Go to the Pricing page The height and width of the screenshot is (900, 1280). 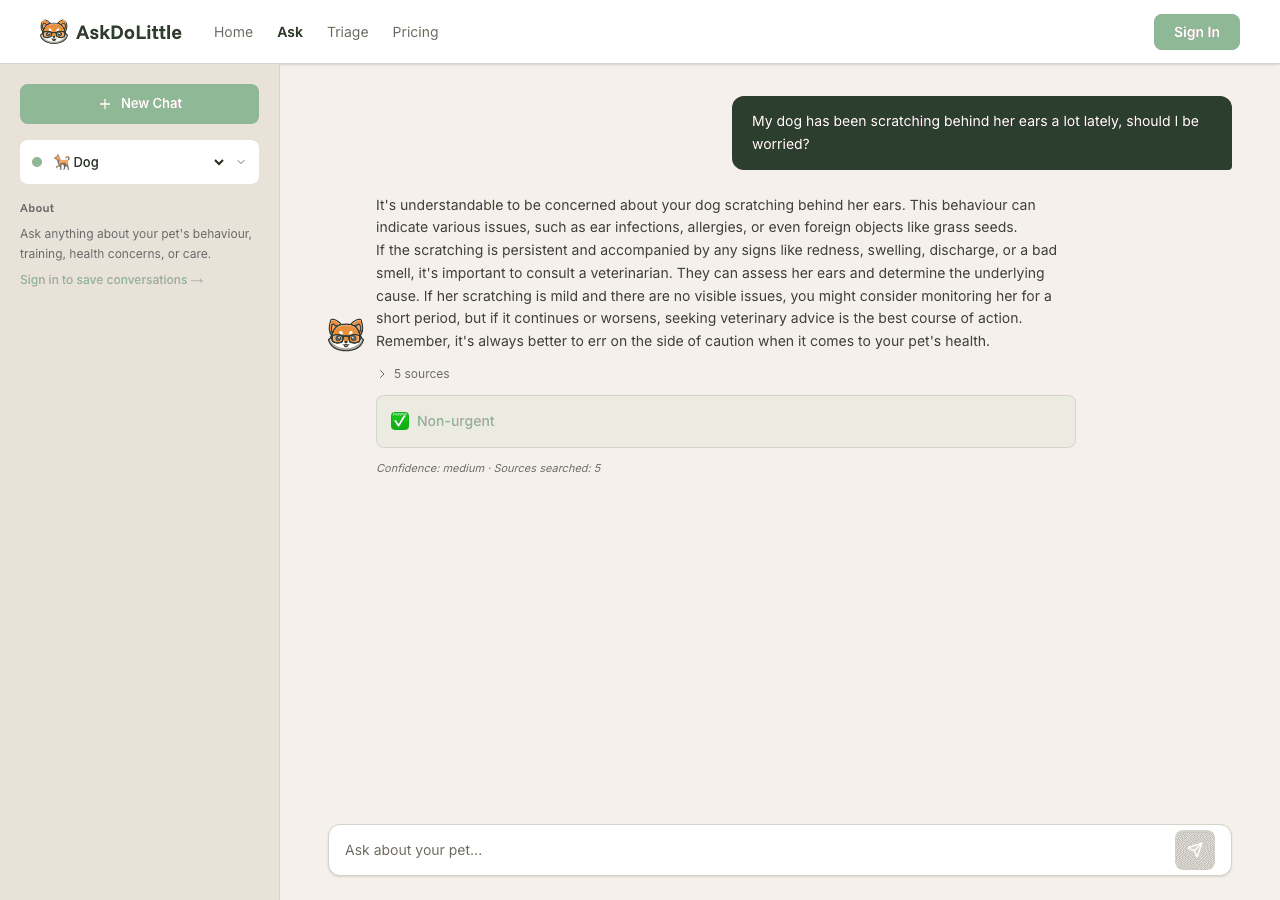point(415,31)
